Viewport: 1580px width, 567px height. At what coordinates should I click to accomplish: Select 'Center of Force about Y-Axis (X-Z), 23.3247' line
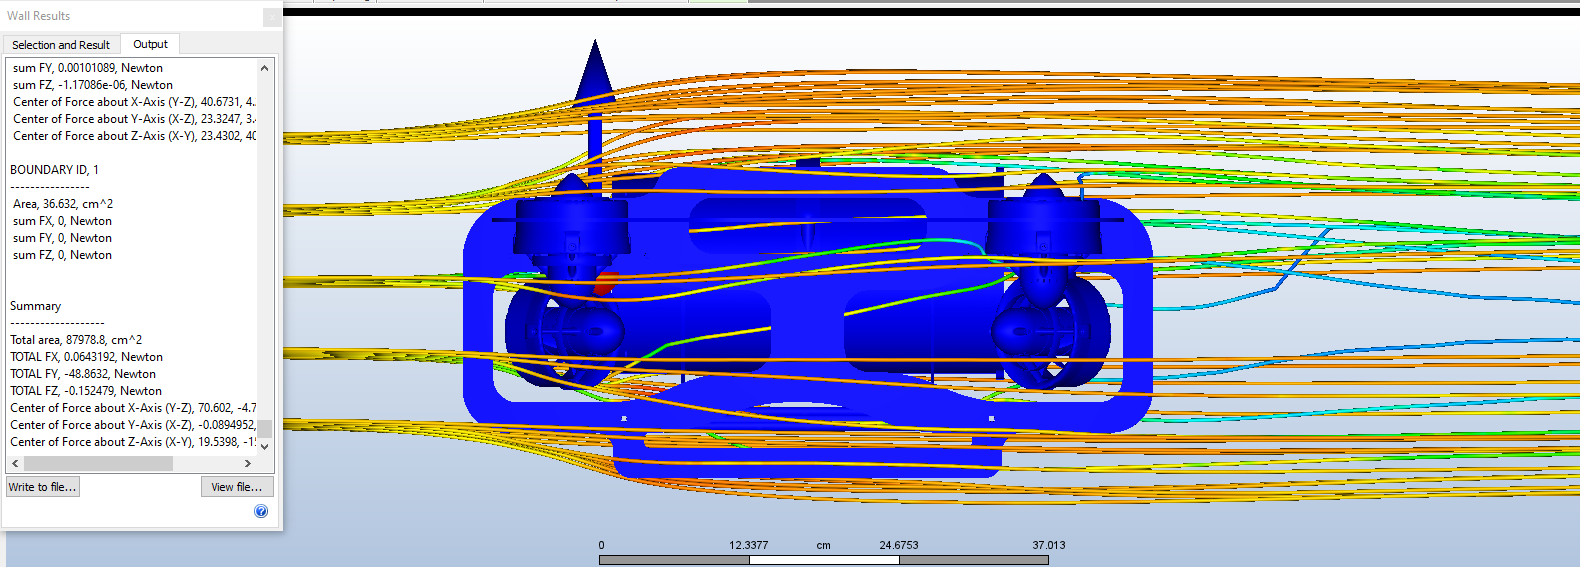pyautogui.click(x=134, y=119)
